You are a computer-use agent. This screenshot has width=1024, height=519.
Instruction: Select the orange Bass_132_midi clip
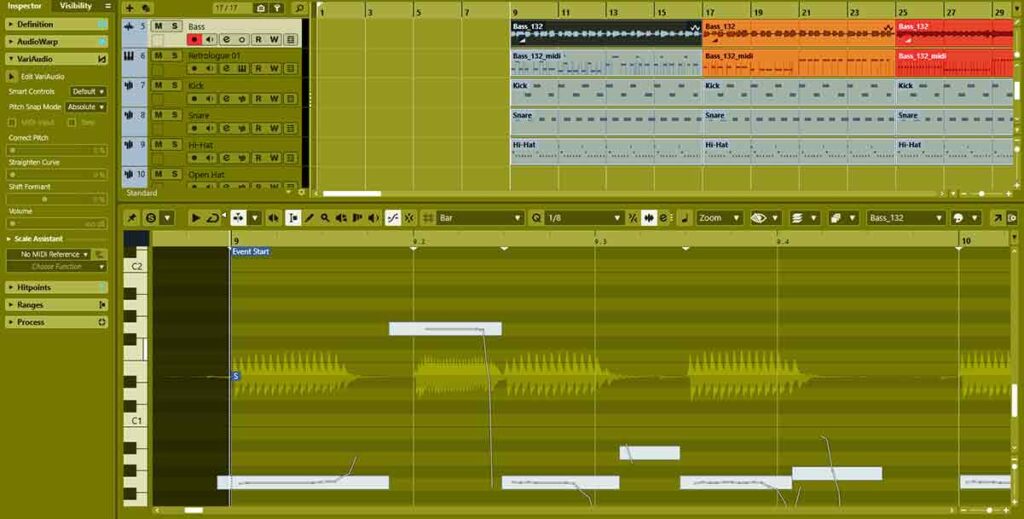799,63
